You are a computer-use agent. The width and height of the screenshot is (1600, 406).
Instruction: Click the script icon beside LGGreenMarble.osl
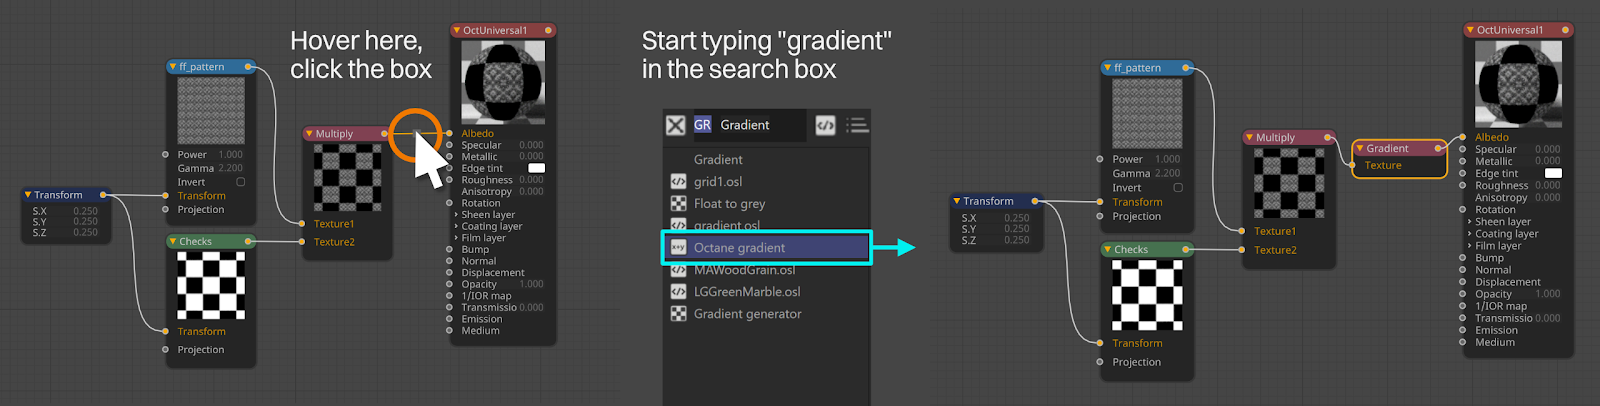pyautogui.click(x=678, y=292)
